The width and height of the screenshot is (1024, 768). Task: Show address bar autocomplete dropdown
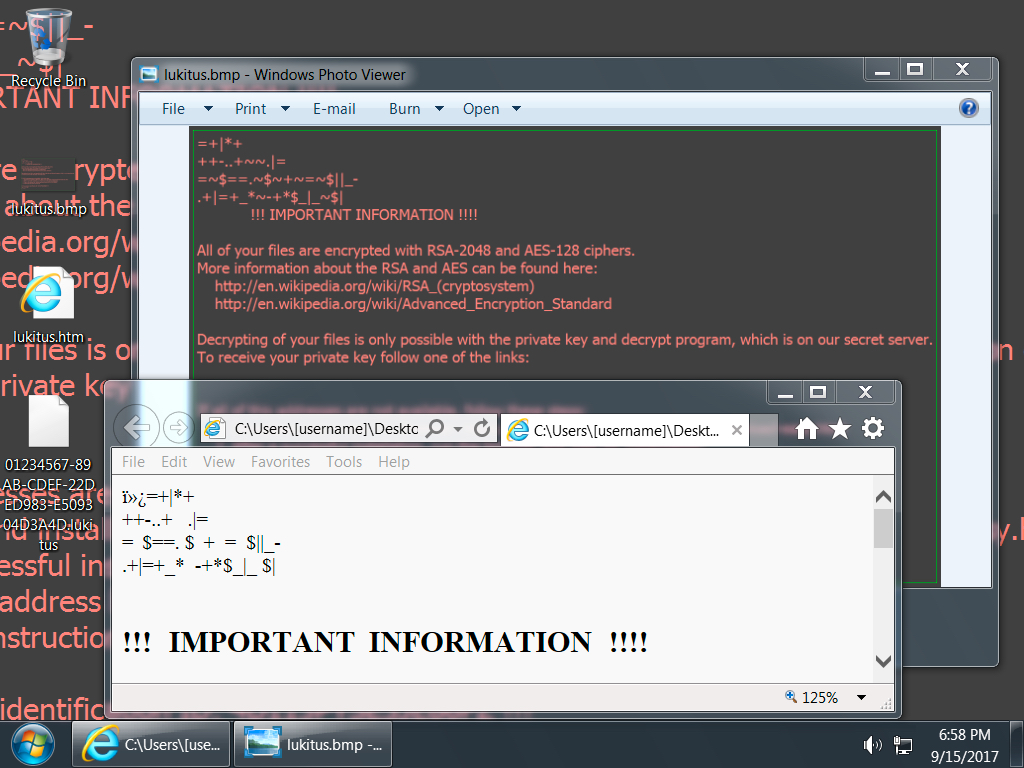click(x=458, y=429)
